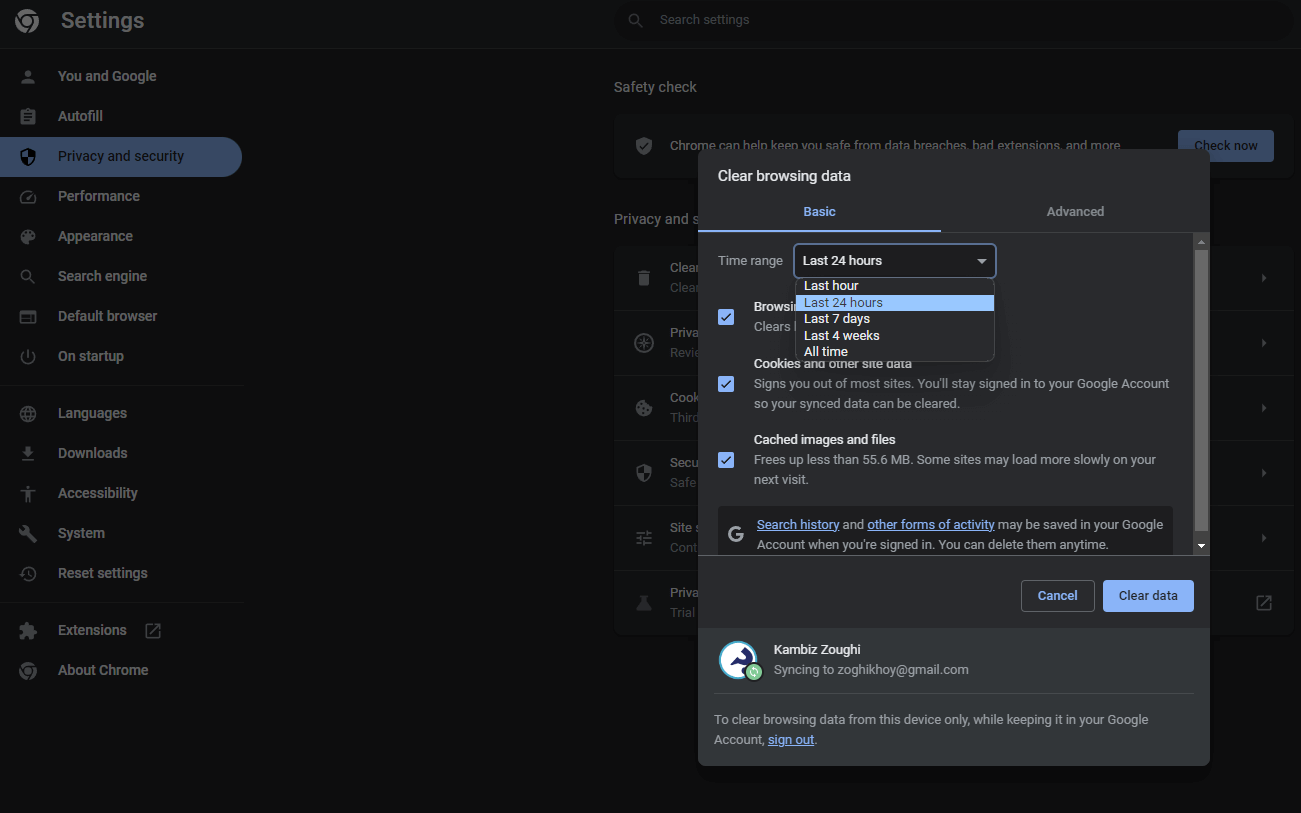Open external link icon in Privacy Sandbox row

[x=1264, y=602]
